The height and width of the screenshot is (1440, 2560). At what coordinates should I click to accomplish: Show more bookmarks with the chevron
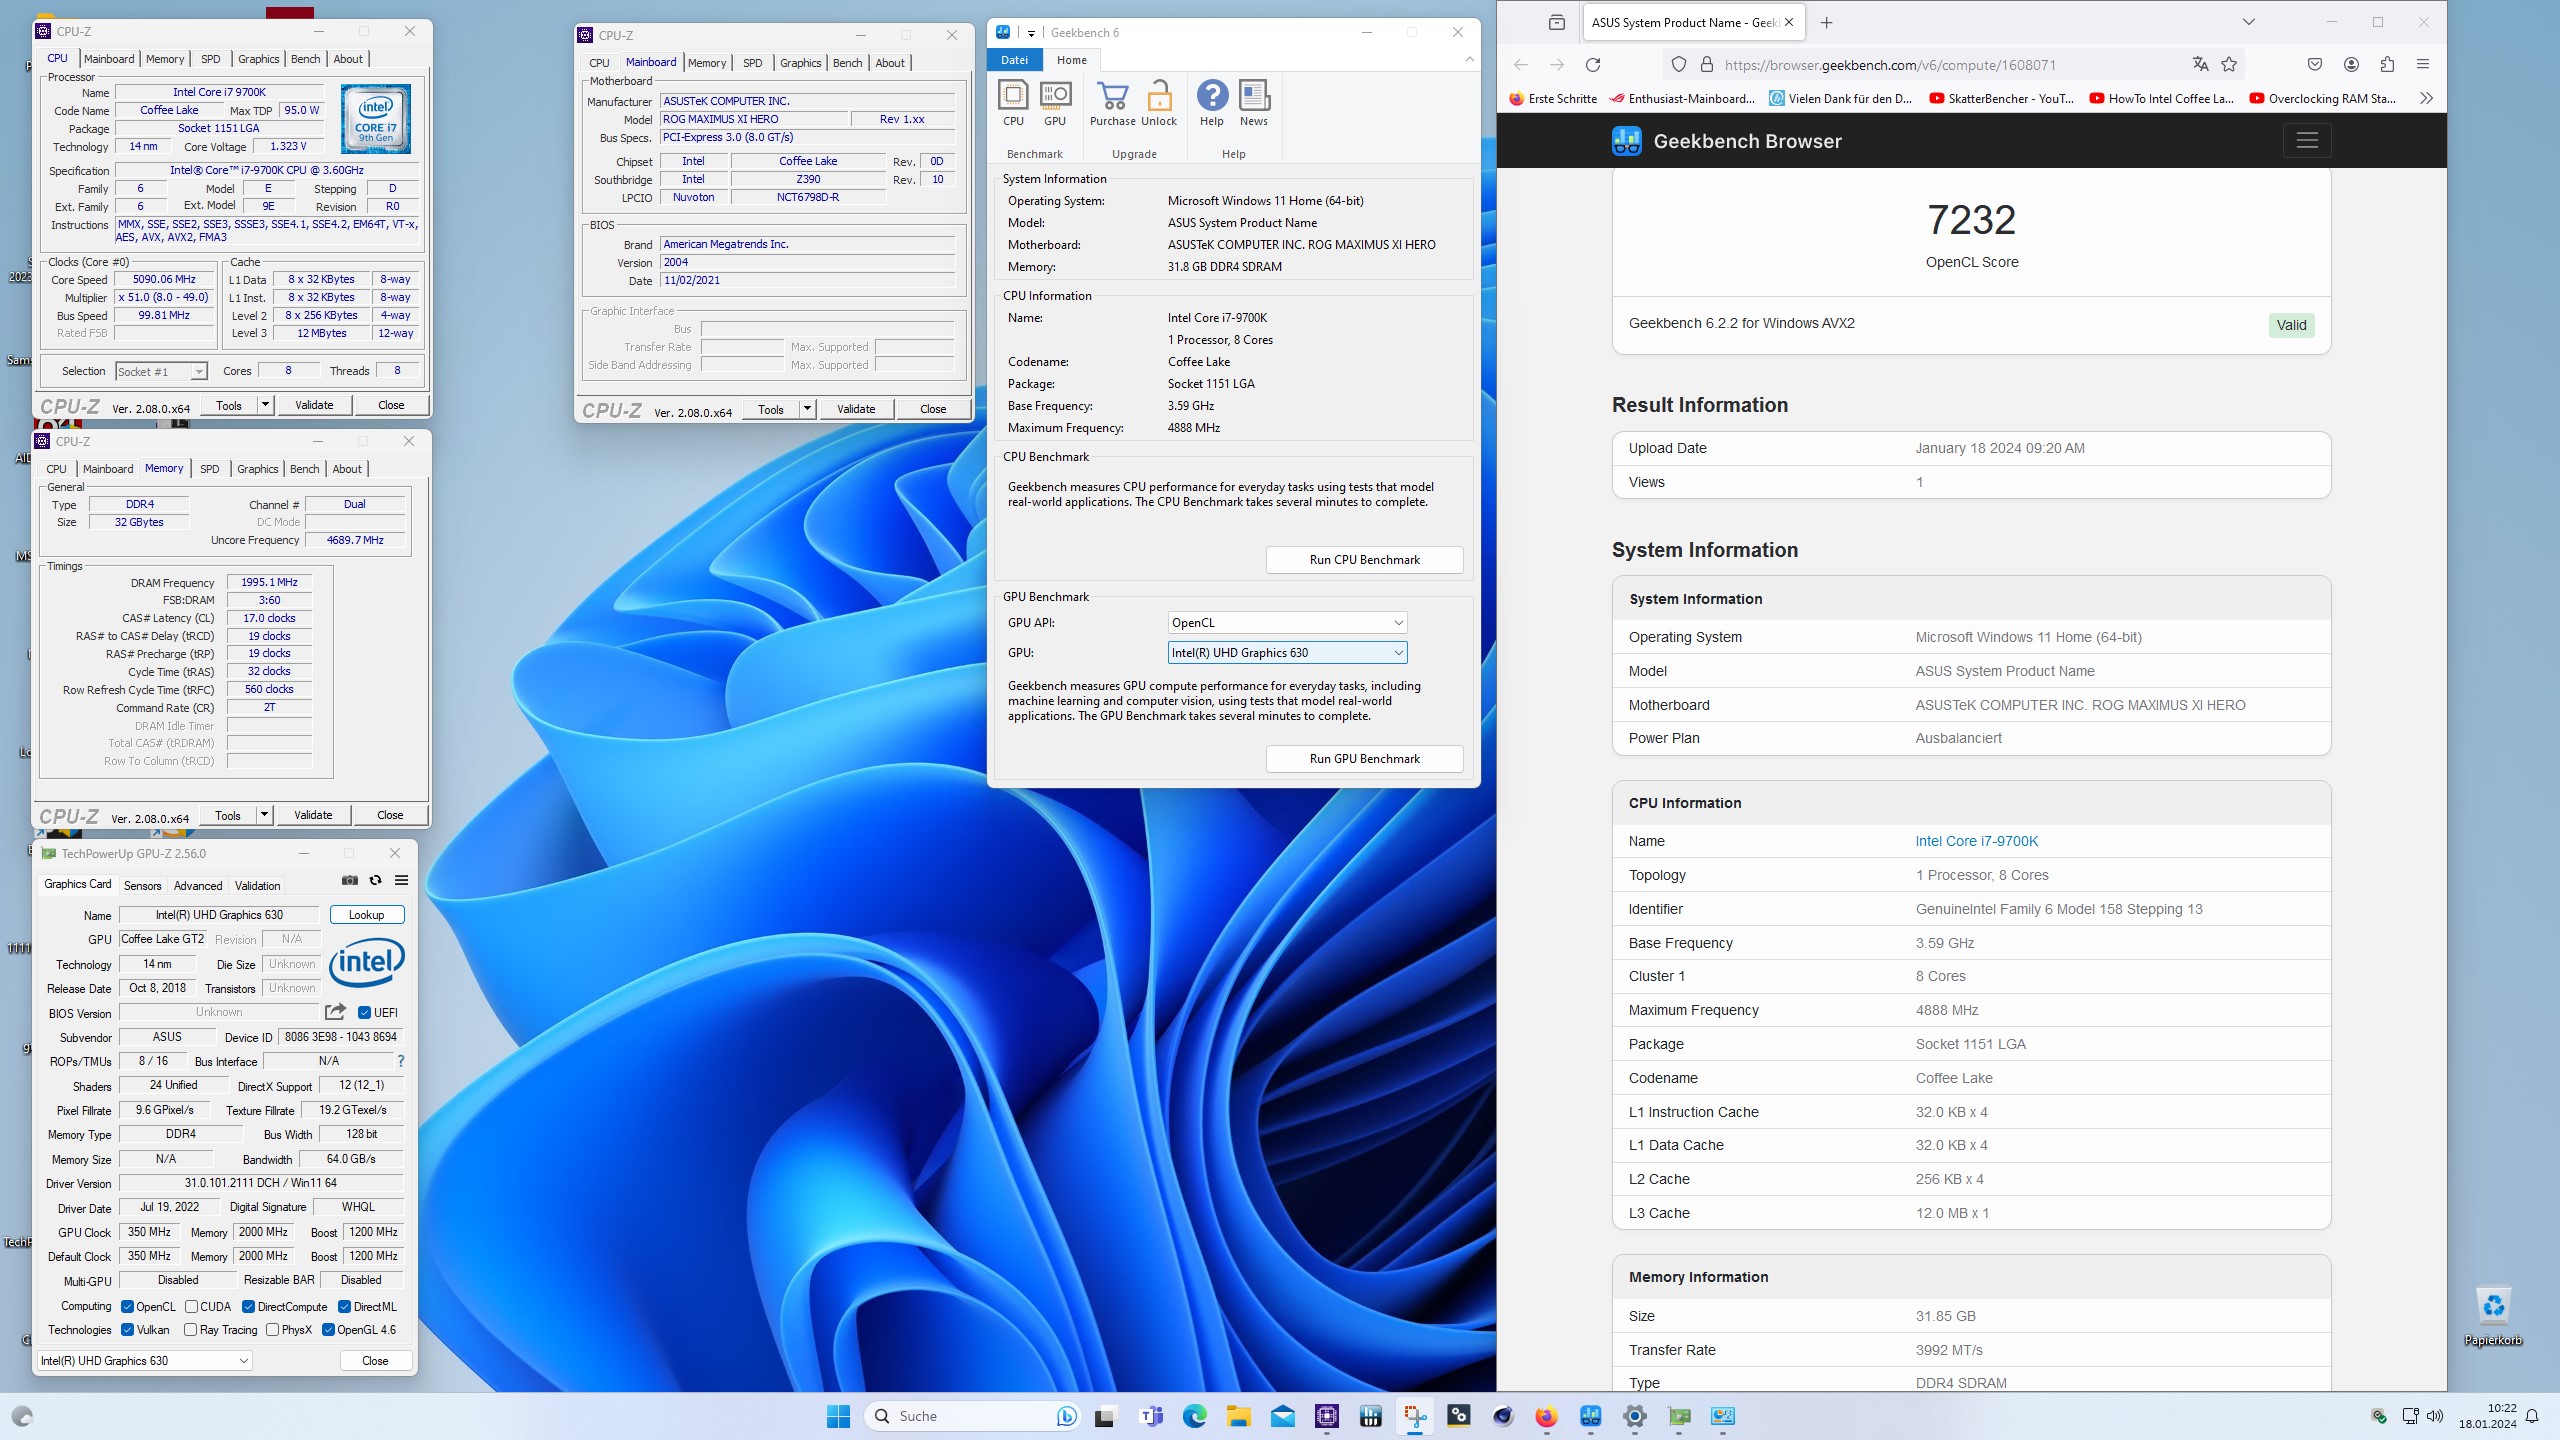(x=2426, y=98)
